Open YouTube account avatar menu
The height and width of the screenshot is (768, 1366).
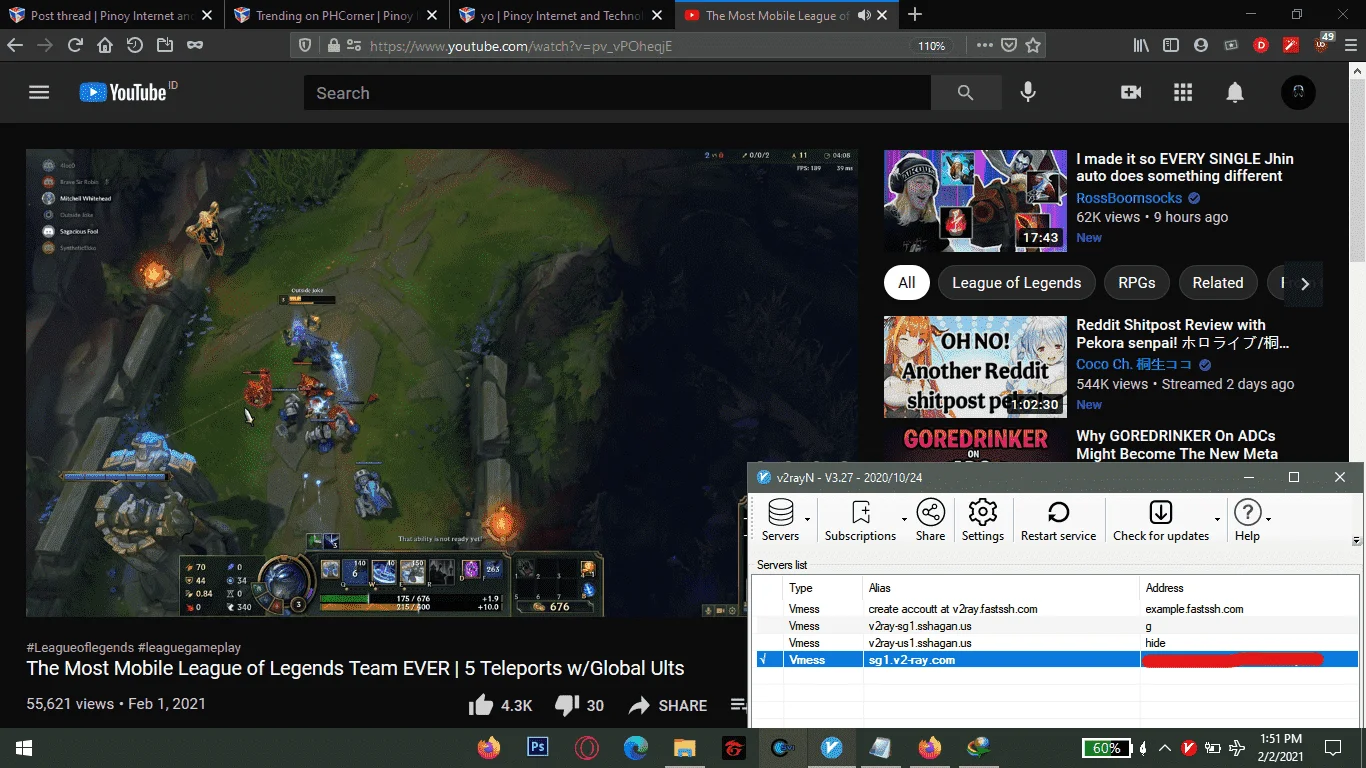1298,92
